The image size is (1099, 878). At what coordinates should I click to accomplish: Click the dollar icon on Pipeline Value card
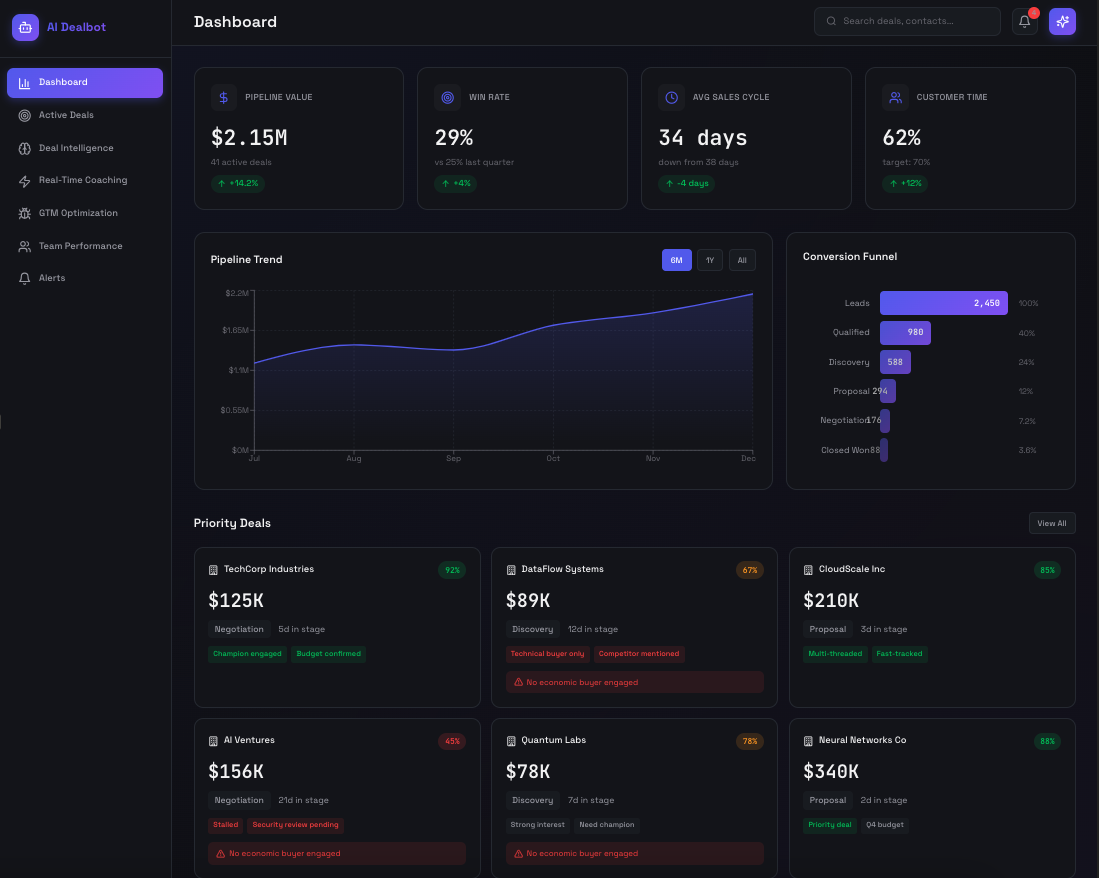(222, 97)
